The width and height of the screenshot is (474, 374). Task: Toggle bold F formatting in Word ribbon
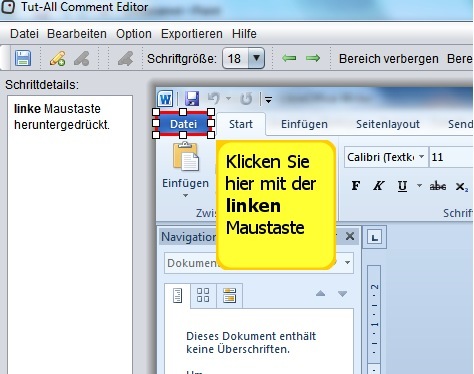tap(356, 186)
